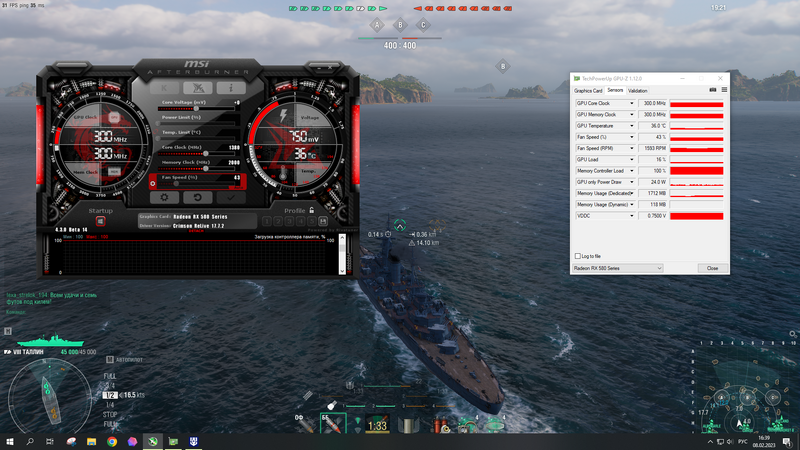Select profile slot 5 in Afterburner
This screenshot has width=800, height=450.
[x=312, y=221]
